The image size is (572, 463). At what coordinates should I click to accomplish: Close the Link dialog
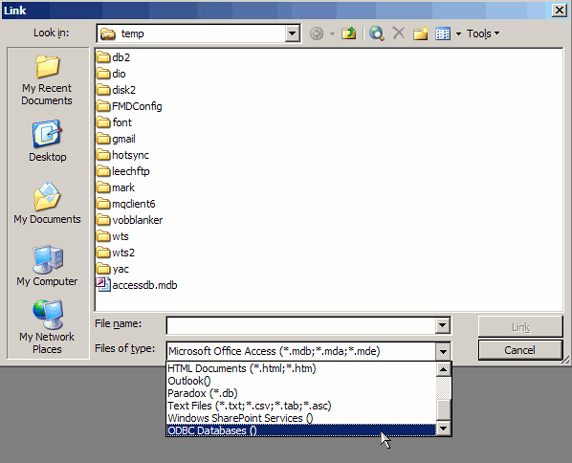tap(559, 10)
